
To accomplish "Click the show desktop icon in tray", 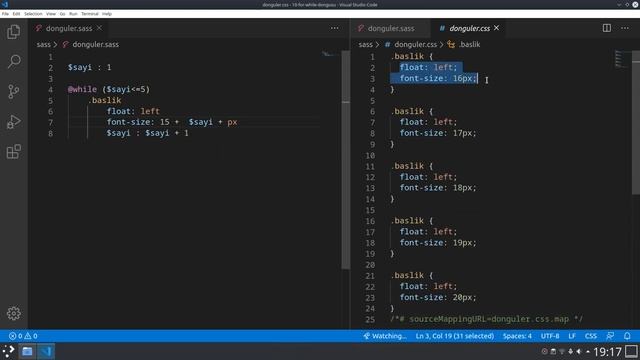I will click(631, 351).
